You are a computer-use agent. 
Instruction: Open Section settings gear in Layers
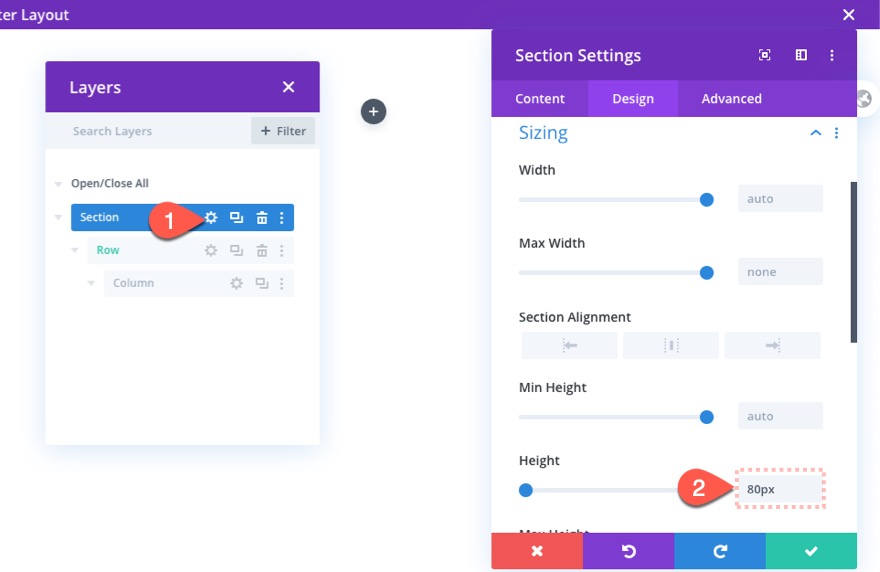211,217
